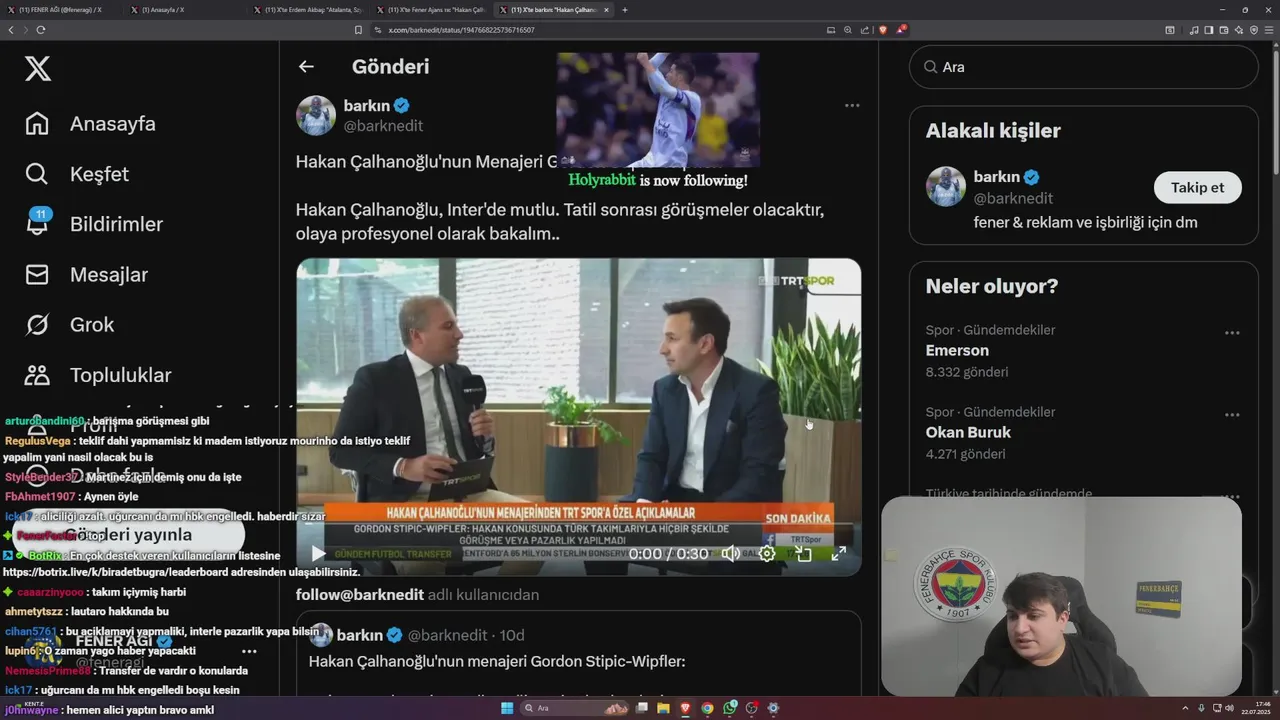Open barkın's profile avatar in the post
1280x720 pixels.
[x=316, y=116]
